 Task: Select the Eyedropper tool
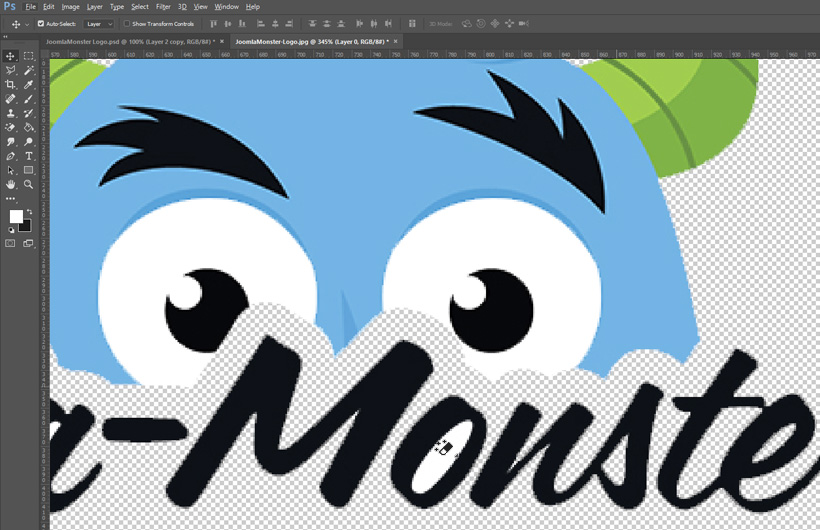coord(28,84)
